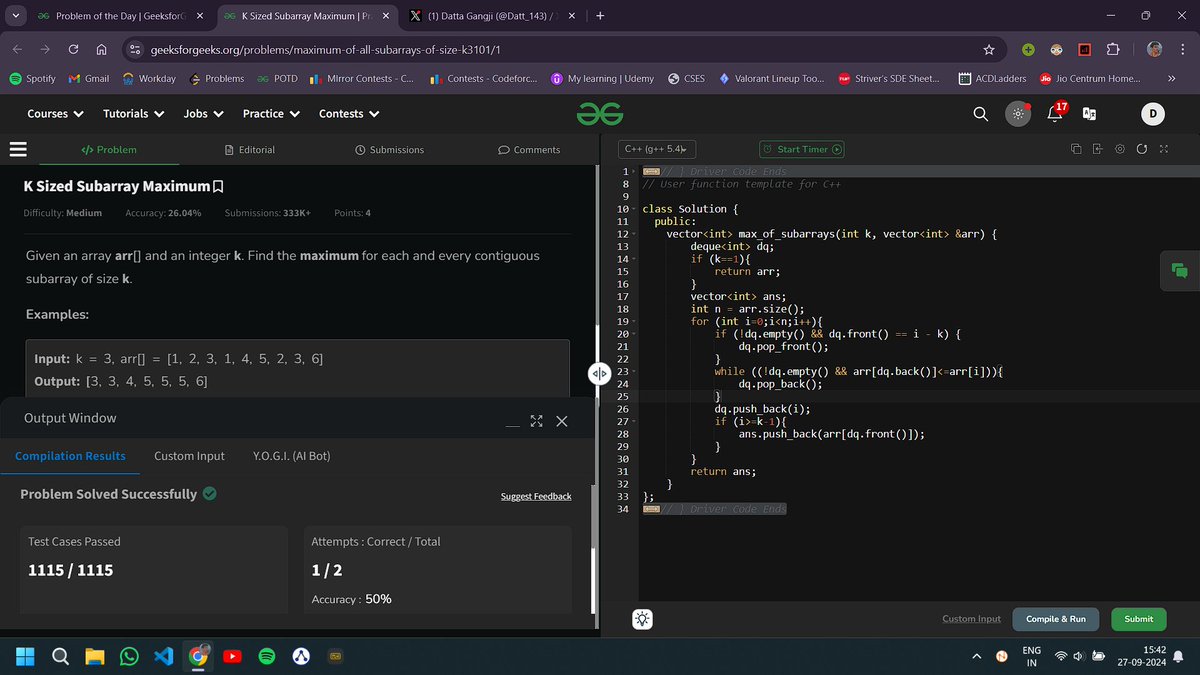Click the Suggest Feedback link
The height and width of the screenshot is (675, 1200).
pyautogui.click(x=536, y=496)
